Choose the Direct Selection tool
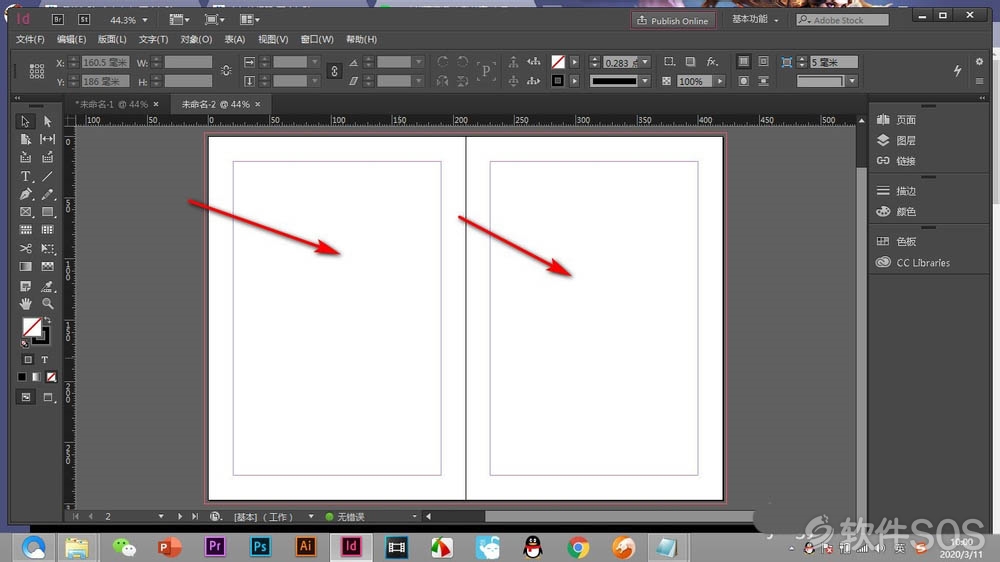 (x=48, y=121)
